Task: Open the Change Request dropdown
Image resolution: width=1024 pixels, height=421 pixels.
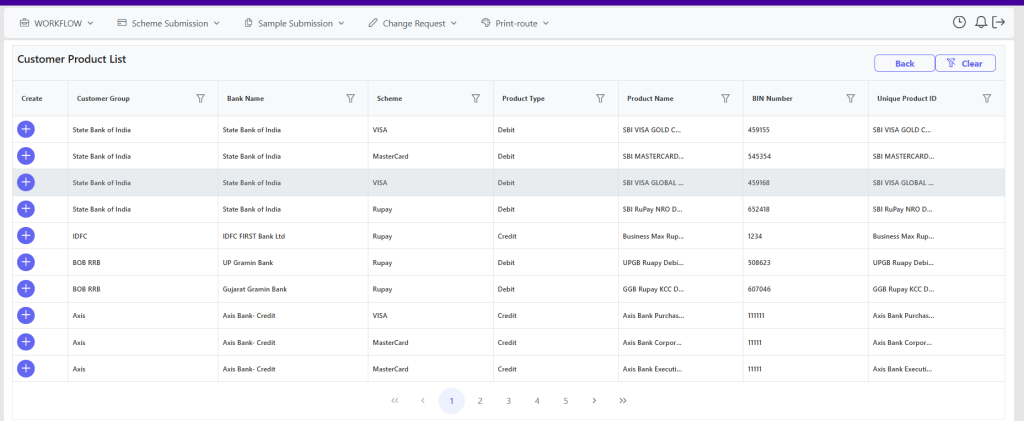Action: pos(412,22)
